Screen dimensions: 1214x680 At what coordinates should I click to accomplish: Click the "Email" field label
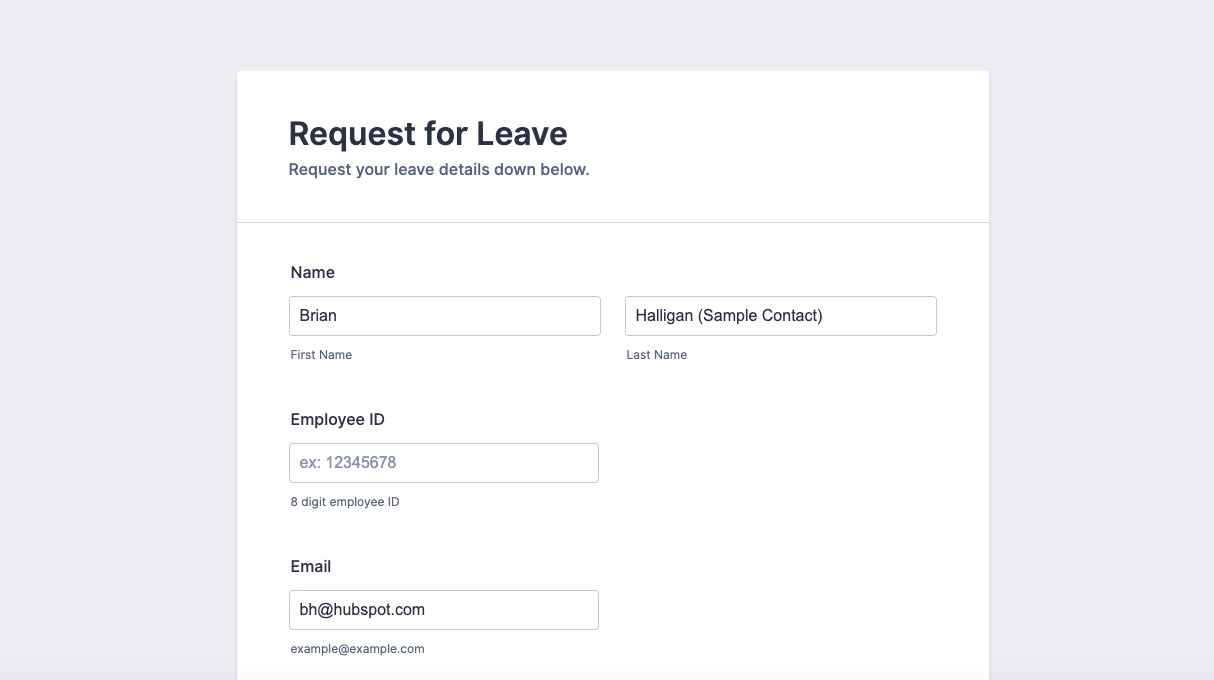311,567
